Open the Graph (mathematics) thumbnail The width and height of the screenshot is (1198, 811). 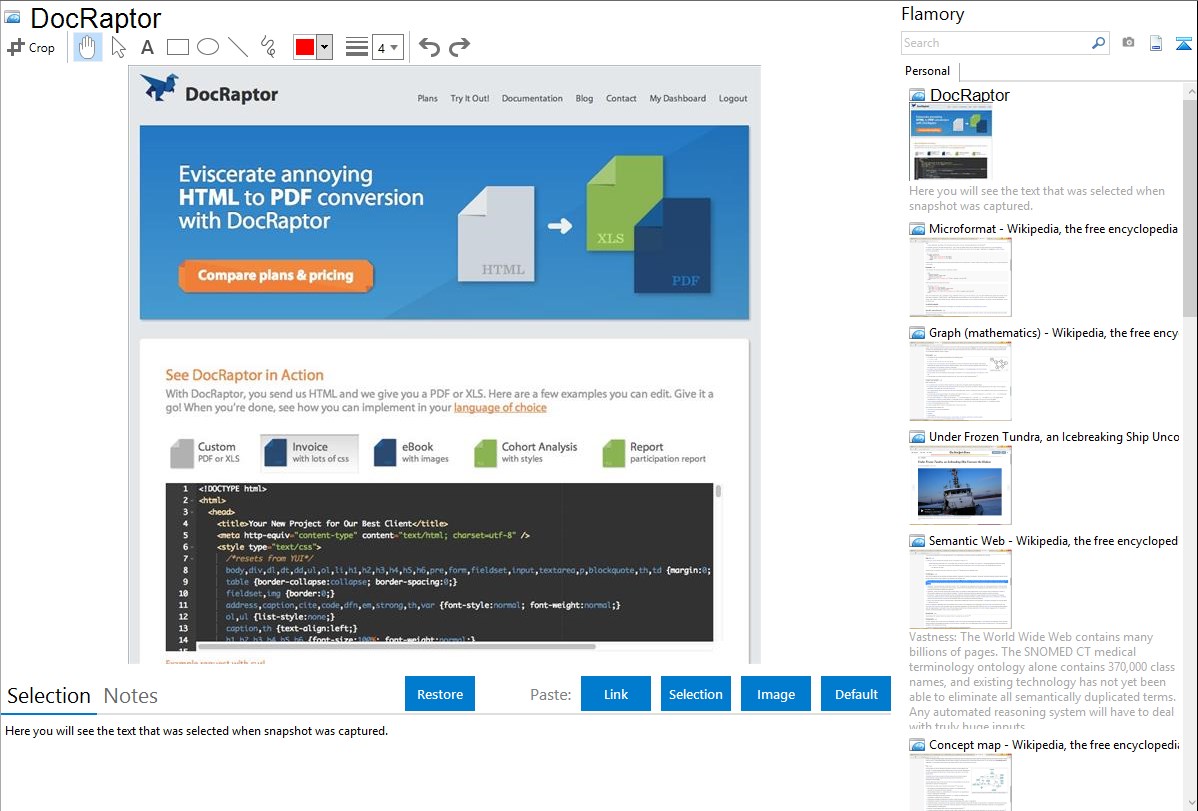coord(960,381)
